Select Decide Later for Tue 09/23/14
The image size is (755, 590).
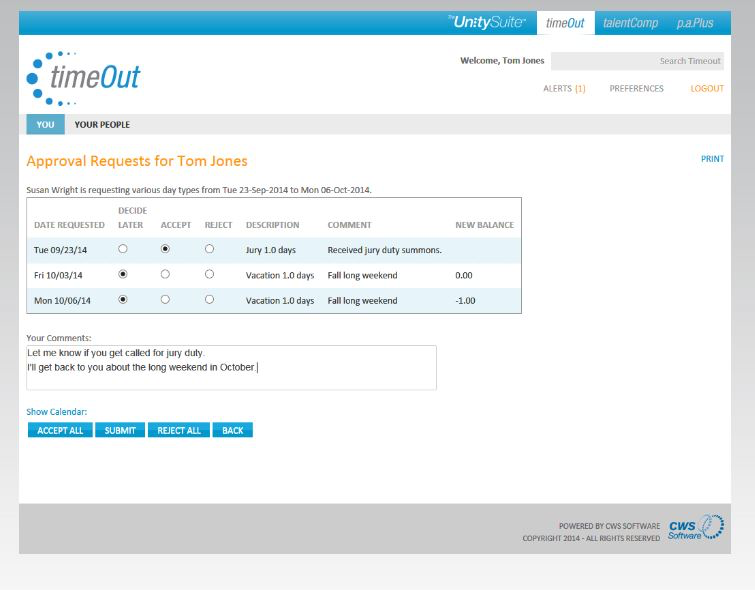click(x=123, y=249)
